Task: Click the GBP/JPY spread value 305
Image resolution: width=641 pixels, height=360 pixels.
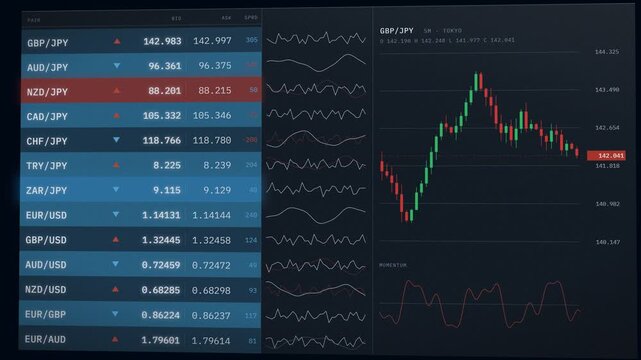Action: click(251, 40)
